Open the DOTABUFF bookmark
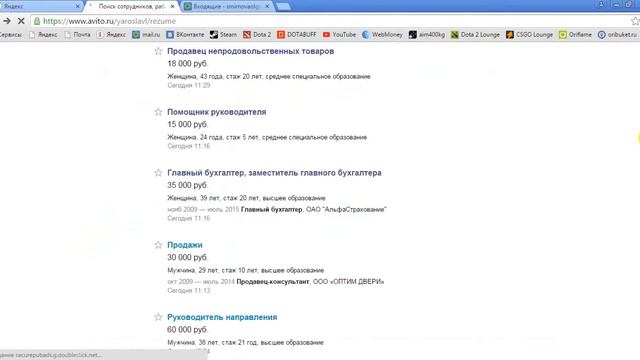640x360 pixels. [x=297, y=35]
